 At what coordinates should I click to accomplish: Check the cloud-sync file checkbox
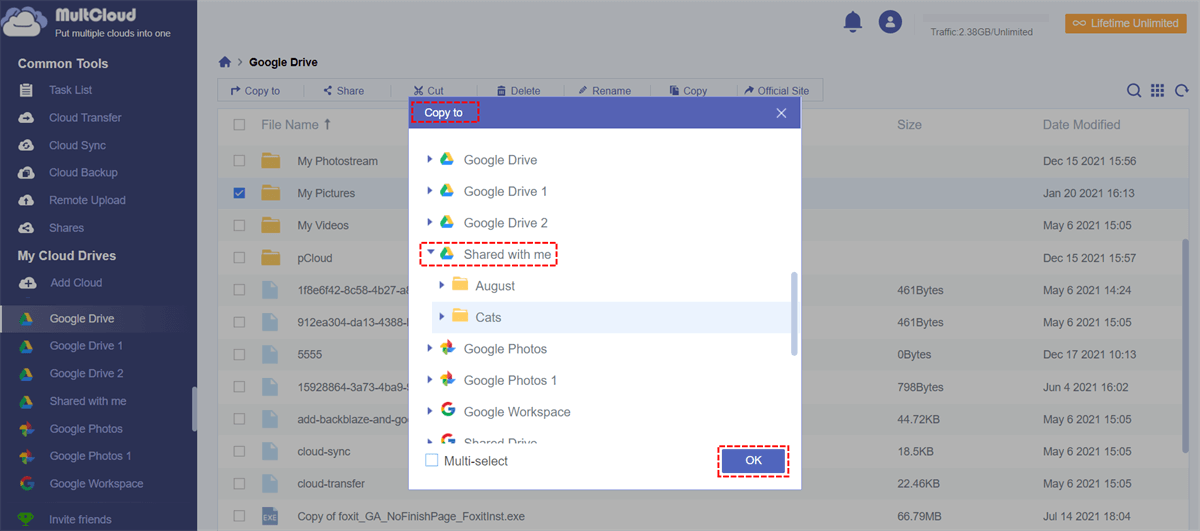pyautogui.click(x=239, y=452)
